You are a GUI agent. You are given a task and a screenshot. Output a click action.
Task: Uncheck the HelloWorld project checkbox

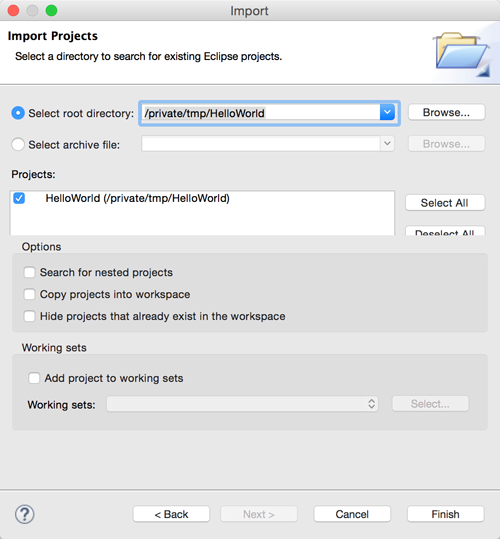click(19, 198)
